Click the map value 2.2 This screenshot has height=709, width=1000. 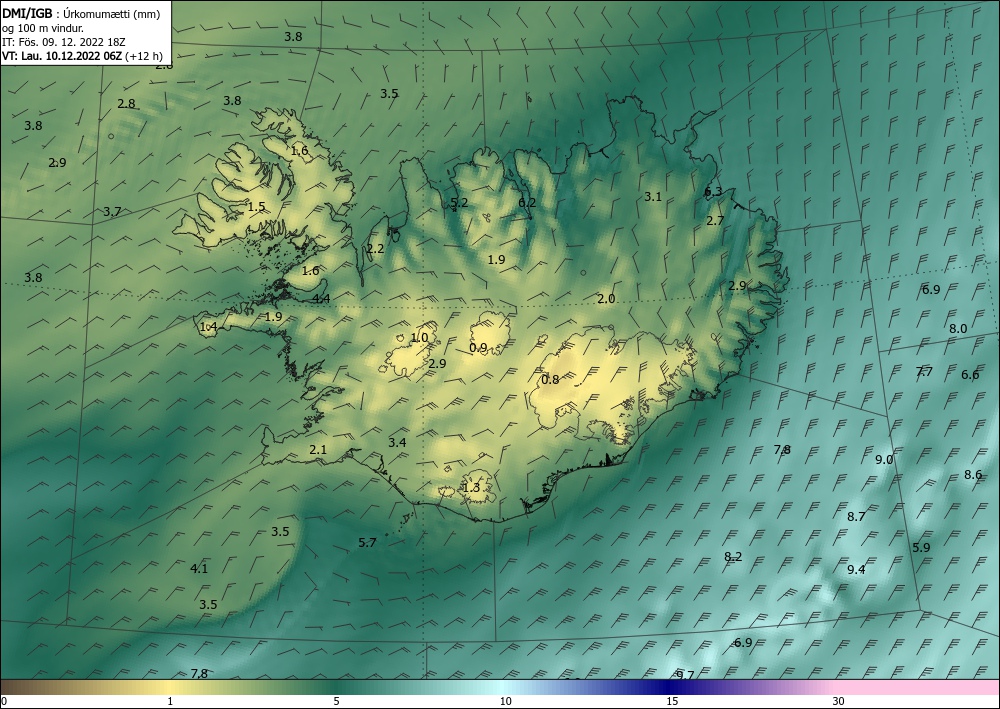pyautogui.click(x=376, y=249)
